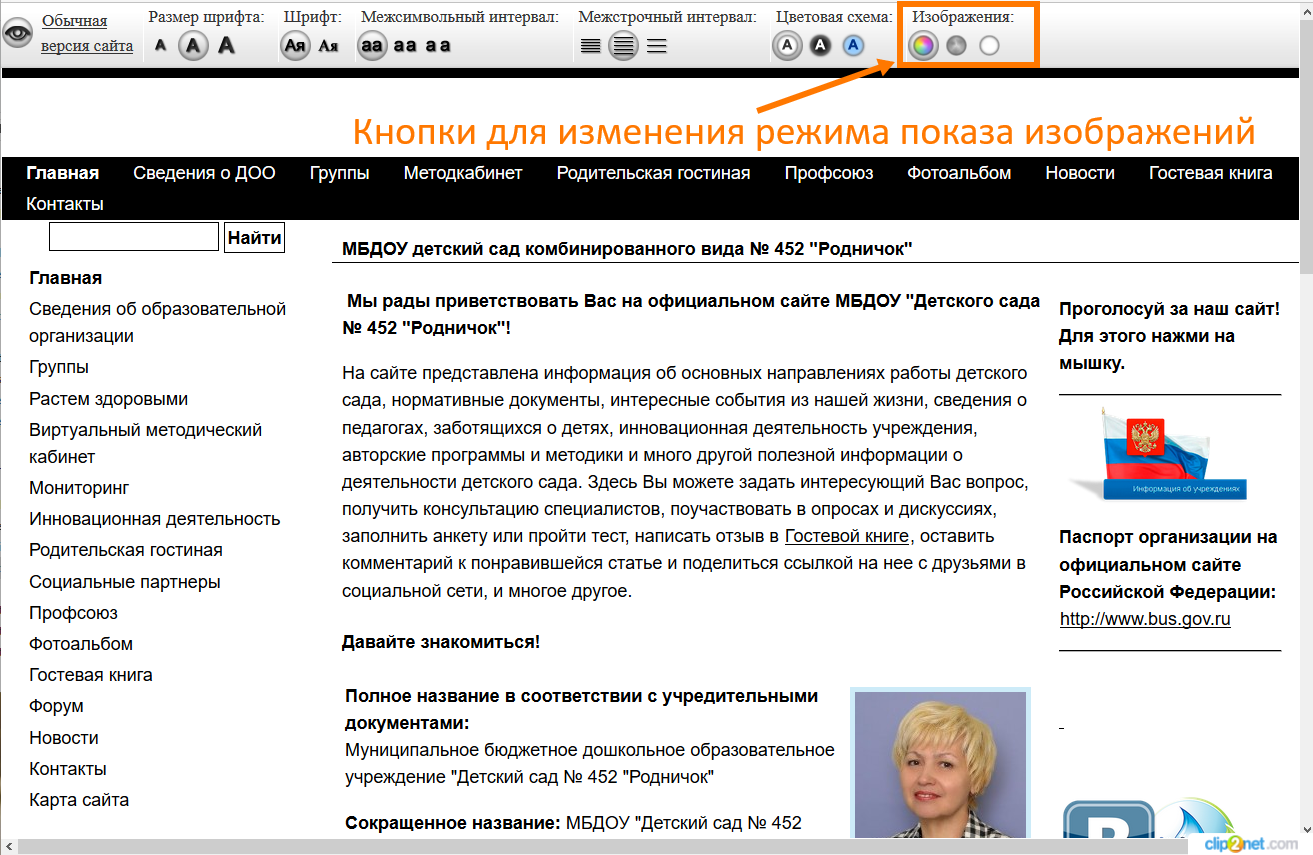1313x855 pixels.
Task: Select the smallest font size button
Action: click(161, 46)
